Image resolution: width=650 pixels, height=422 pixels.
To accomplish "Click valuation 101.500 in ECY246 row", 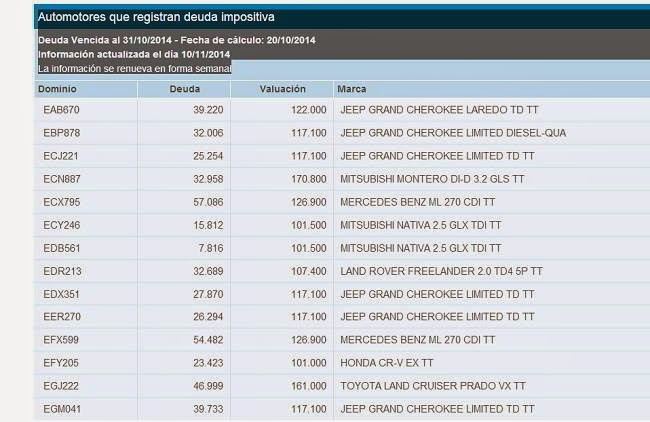I will [x=308, y=226].
